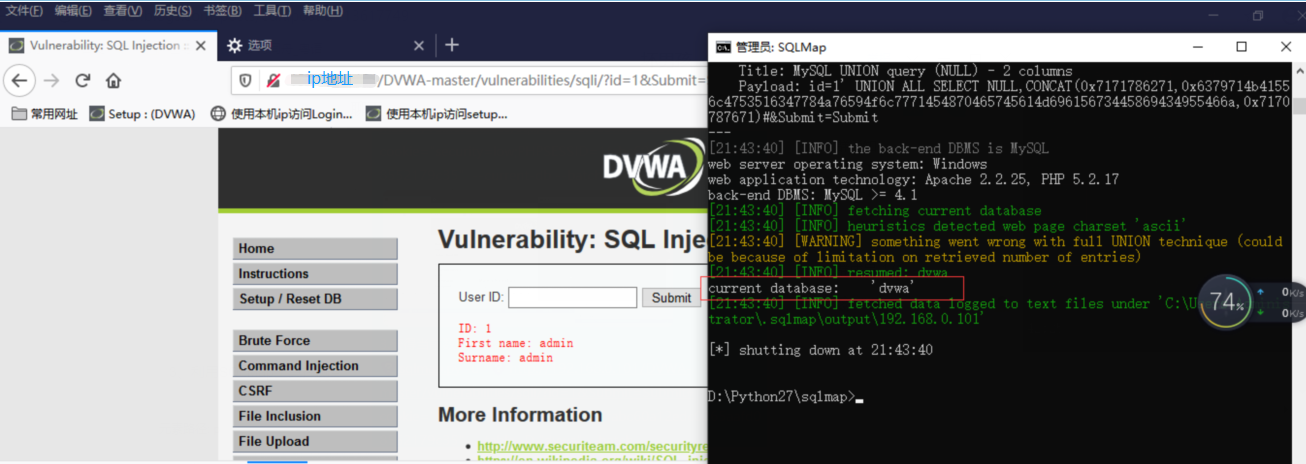Click the shutting down at 21:43:40 line
Viewport: 1306px width, 464px height.
click(820, 350)
